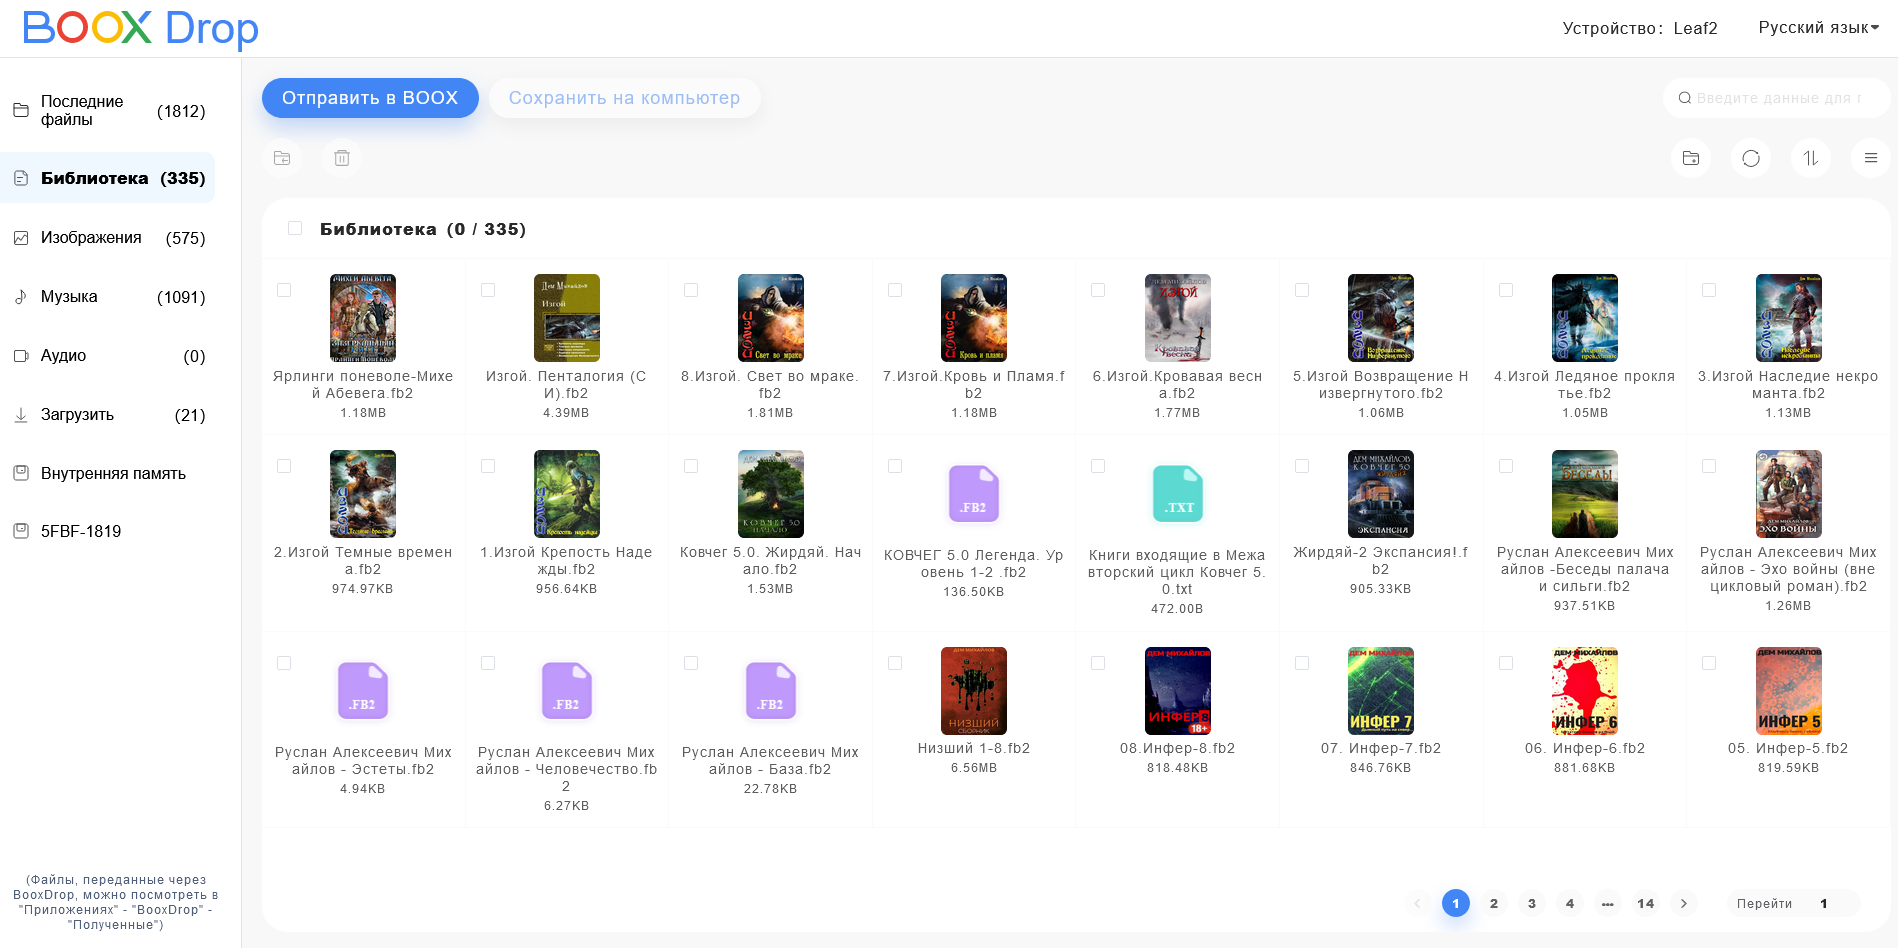This screenshot has height=948, width=1898.
Task: Click the Перейти page number field
Action: tap(1823, 903)
